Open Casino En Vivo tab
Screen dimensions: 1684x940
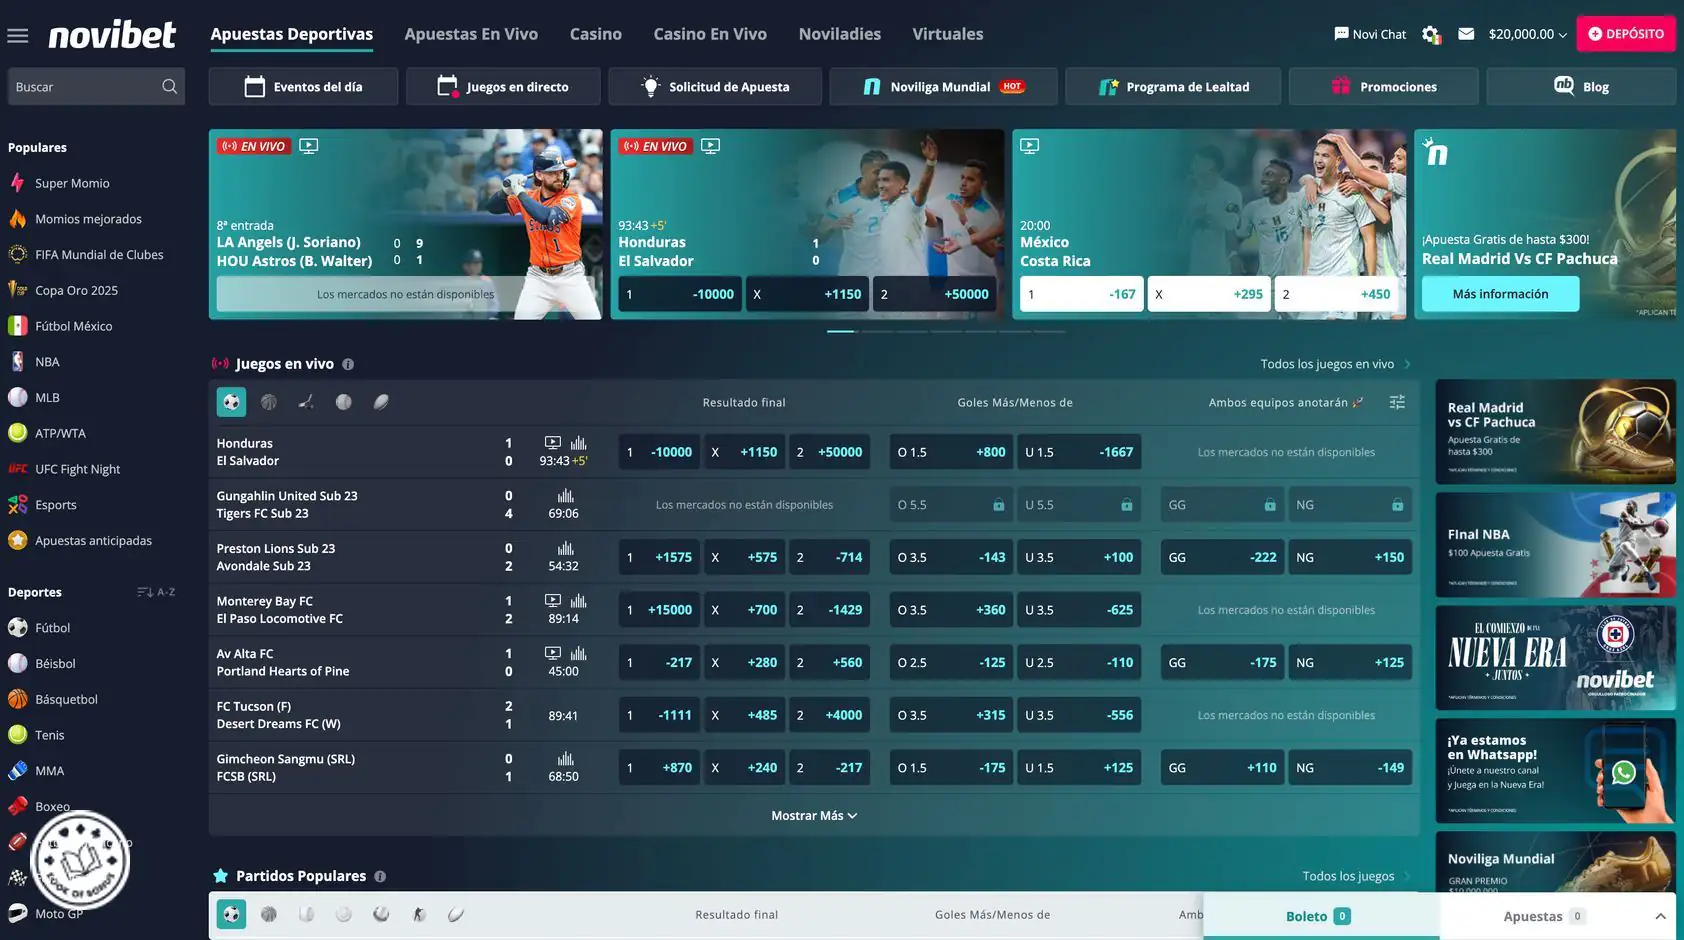(x=710, y=34)
